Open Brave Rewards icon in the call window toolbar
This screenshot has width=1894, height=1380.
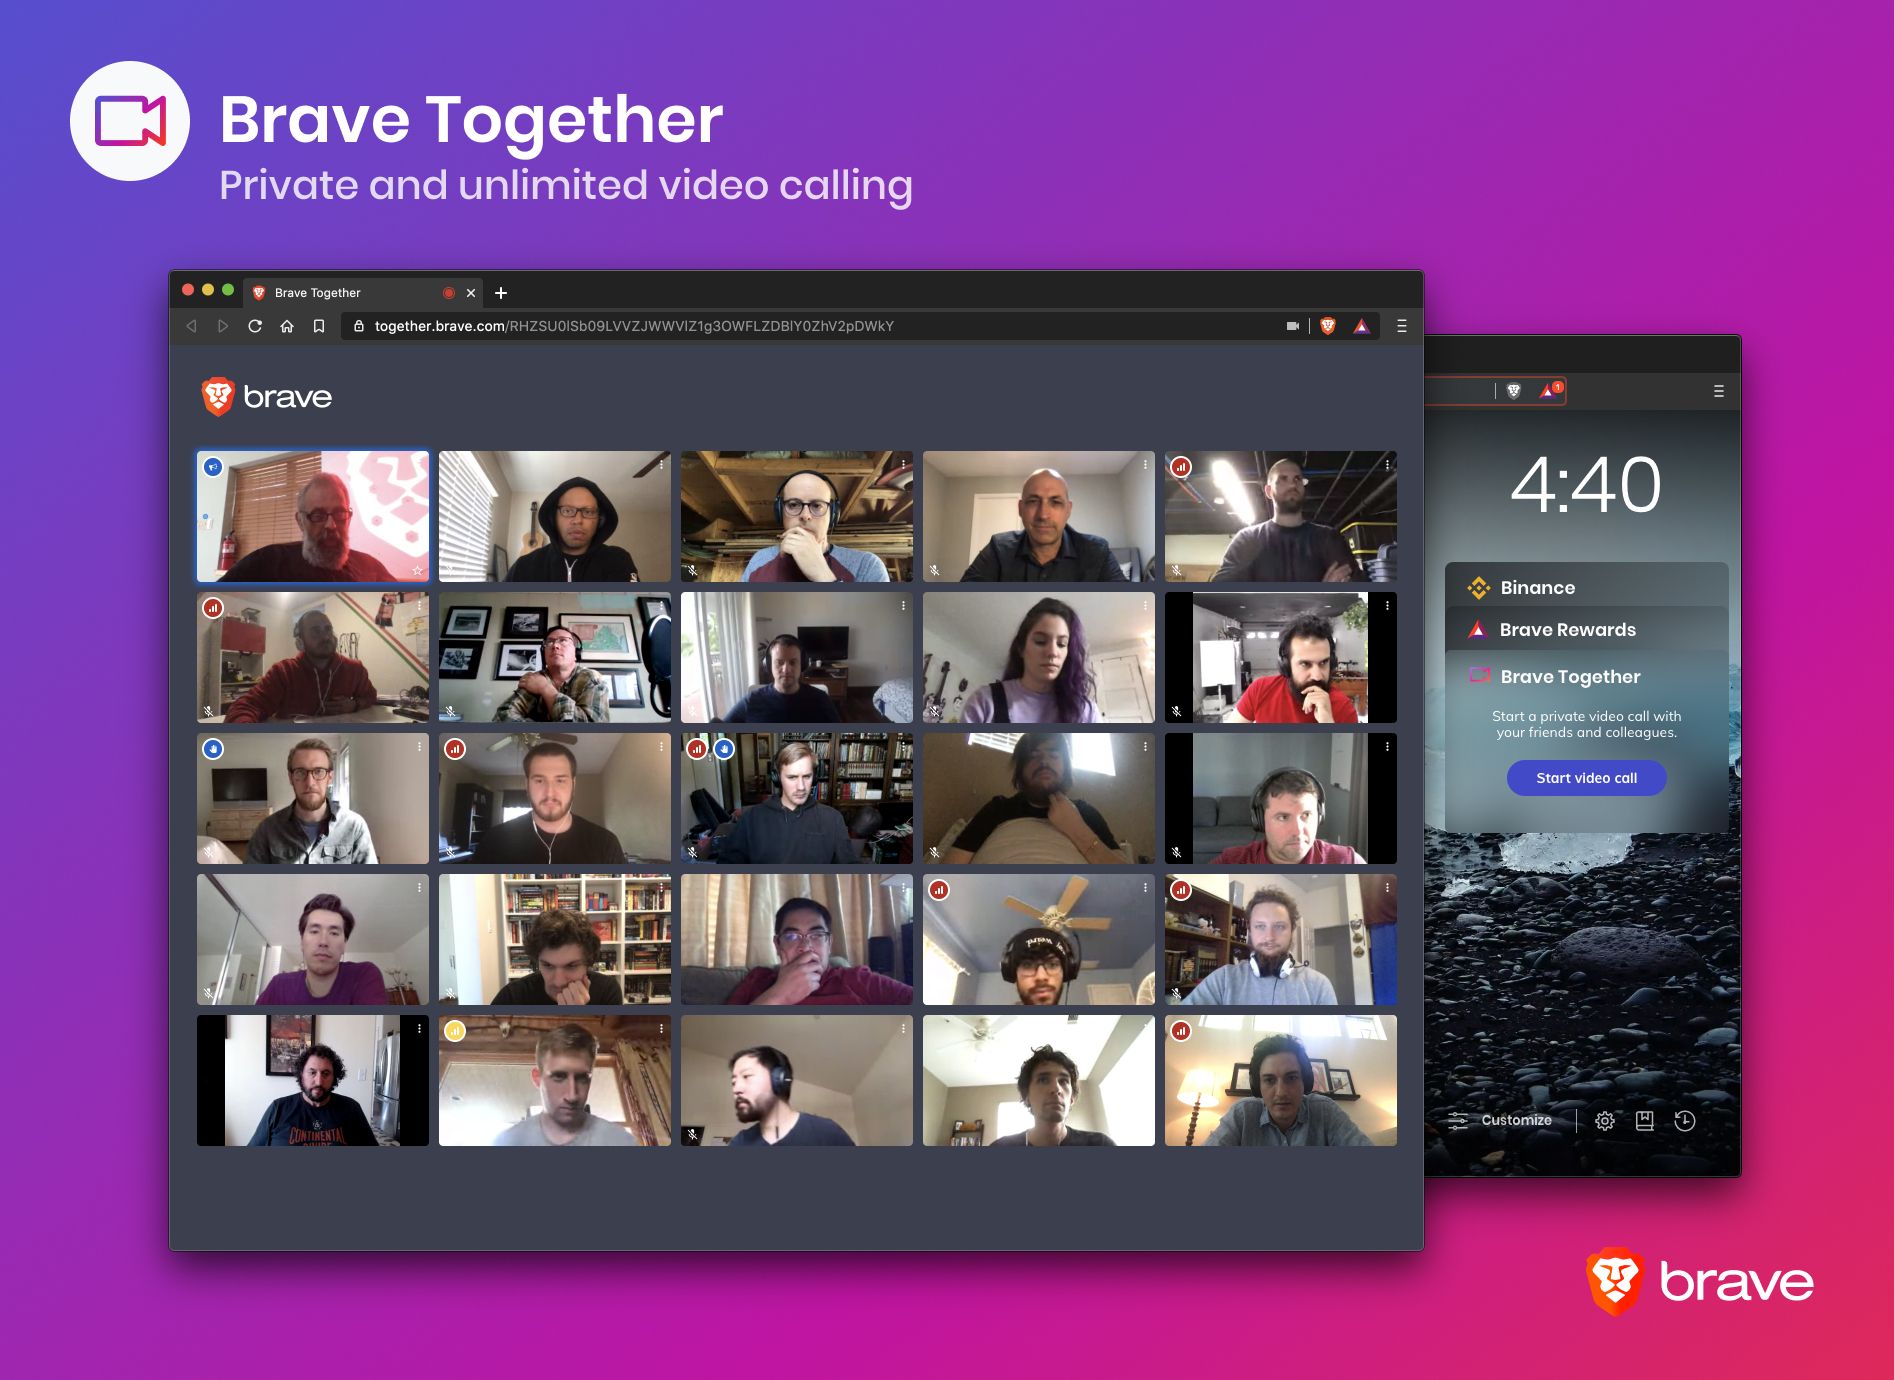click(1361, 326)
